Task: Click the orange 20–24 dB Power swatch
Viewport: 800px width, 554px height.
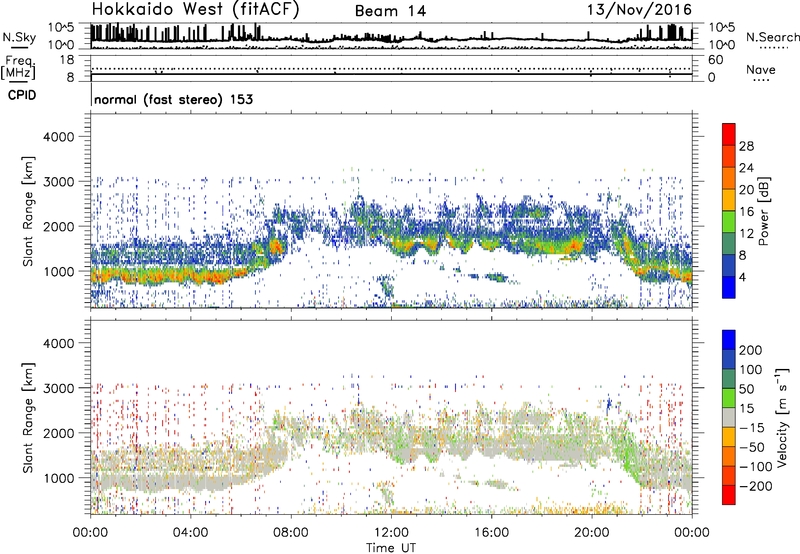Action: [x=729, y=178]
